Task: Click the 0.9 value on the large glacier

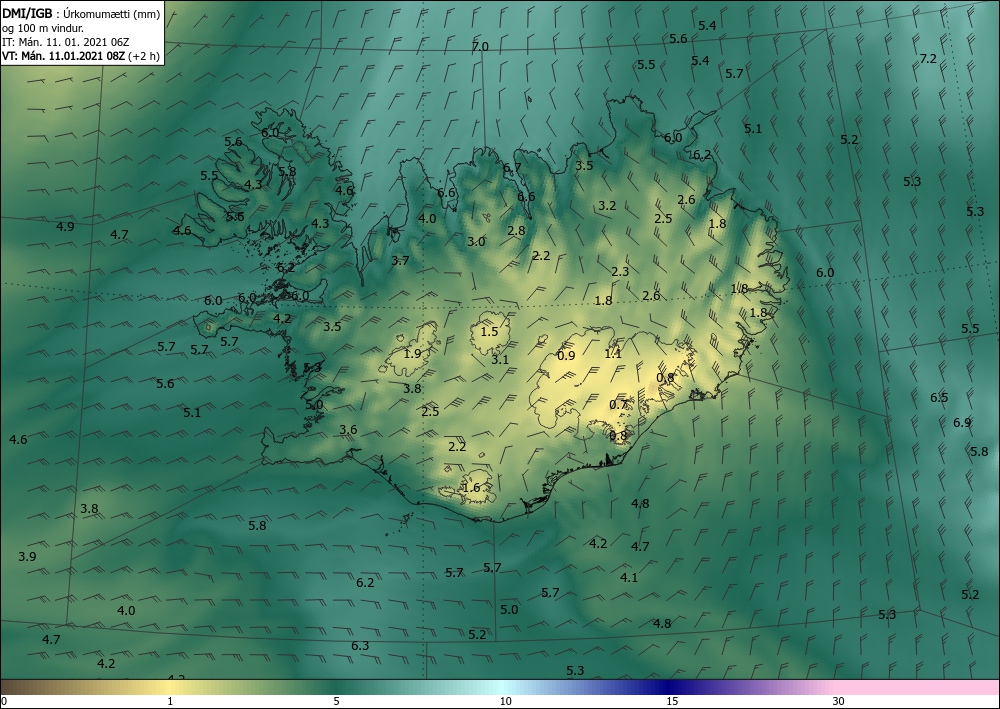Action: tap(566, 356)
